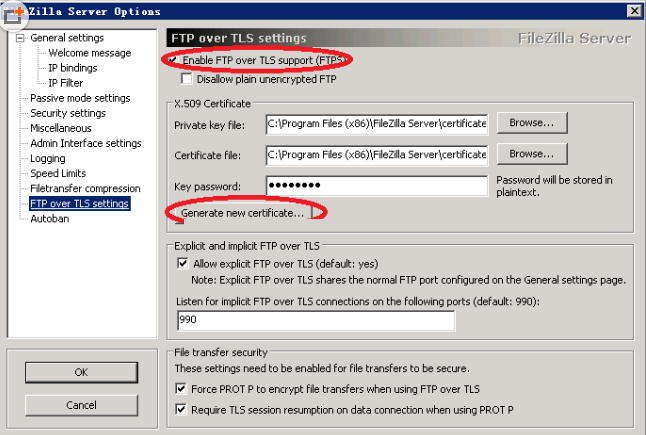Toggle Require TLS session resumption checkbox
This screenshot has width=646, height=435.
[x=181, y=410]
